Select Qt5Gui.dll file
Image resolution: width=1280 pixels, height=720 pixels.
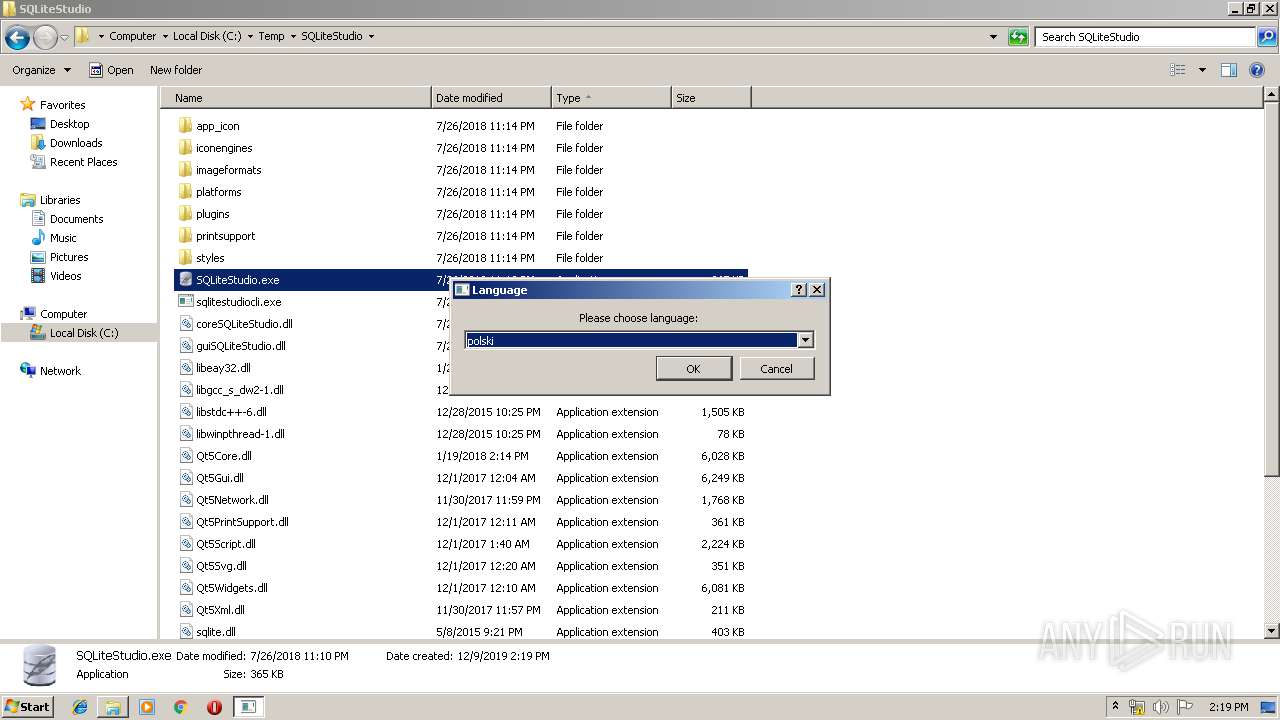[220, 478]
